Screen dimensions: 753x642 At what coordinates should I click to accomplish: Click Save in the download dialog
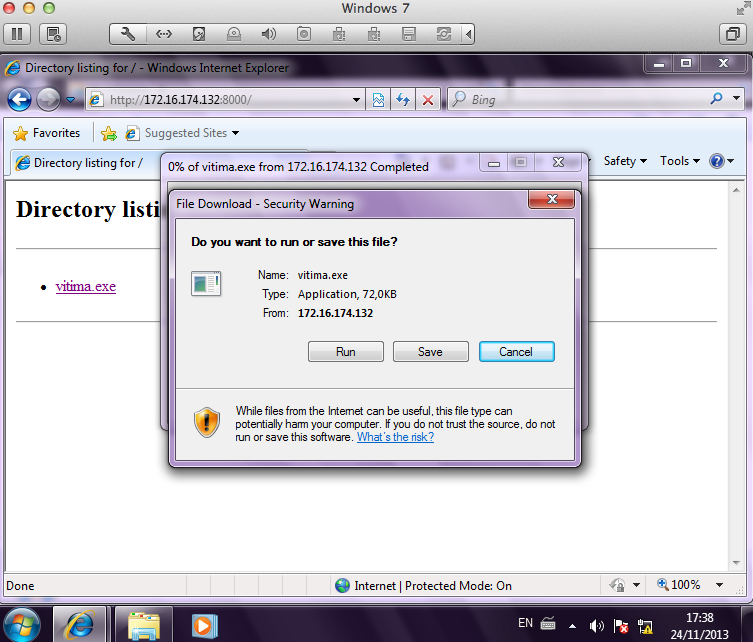tap(430, 352)
